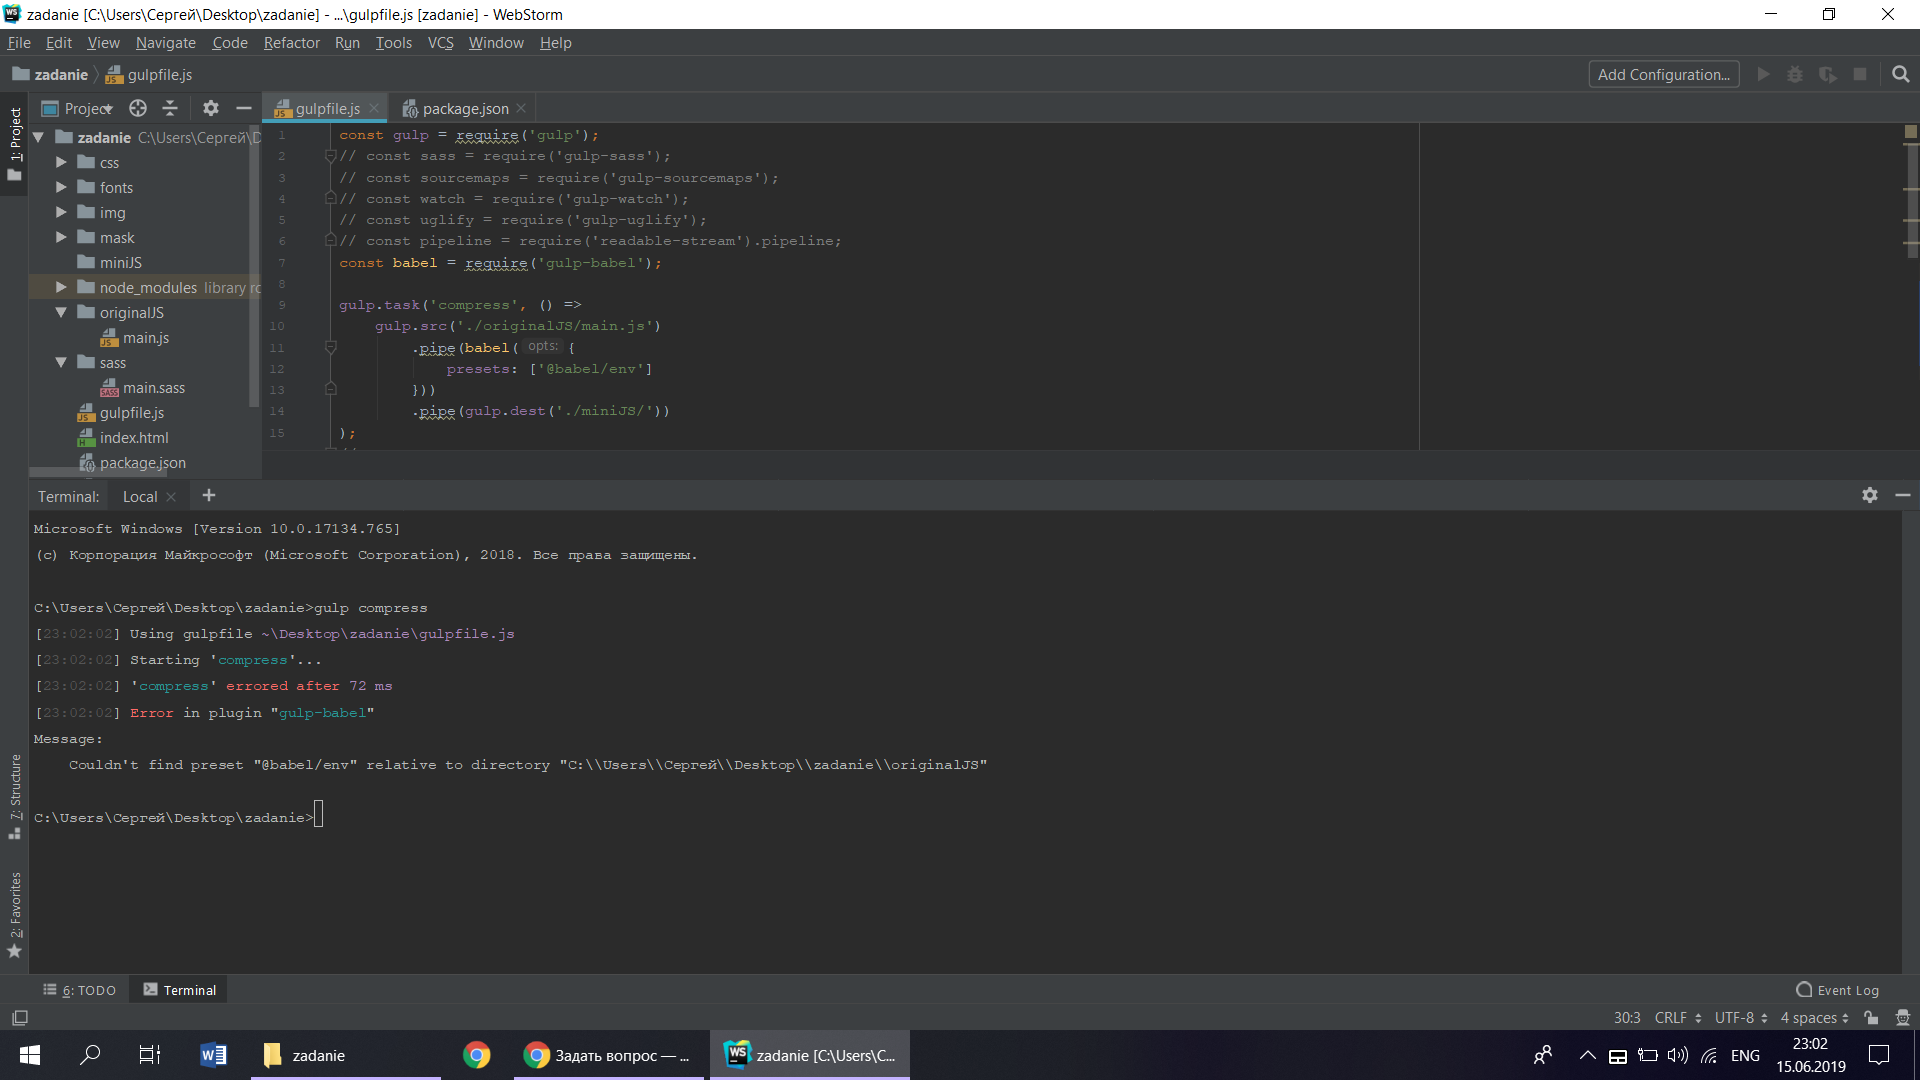The width and height of the screenshot is (1920, 1080).
Task: Click the Run configuration play icon
Action: (x=1764, y=75)
